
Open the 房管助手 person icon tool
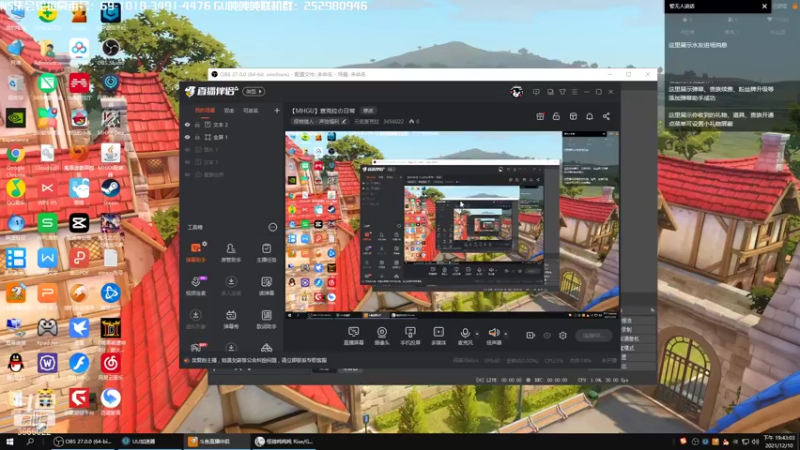tap(231, 252)
